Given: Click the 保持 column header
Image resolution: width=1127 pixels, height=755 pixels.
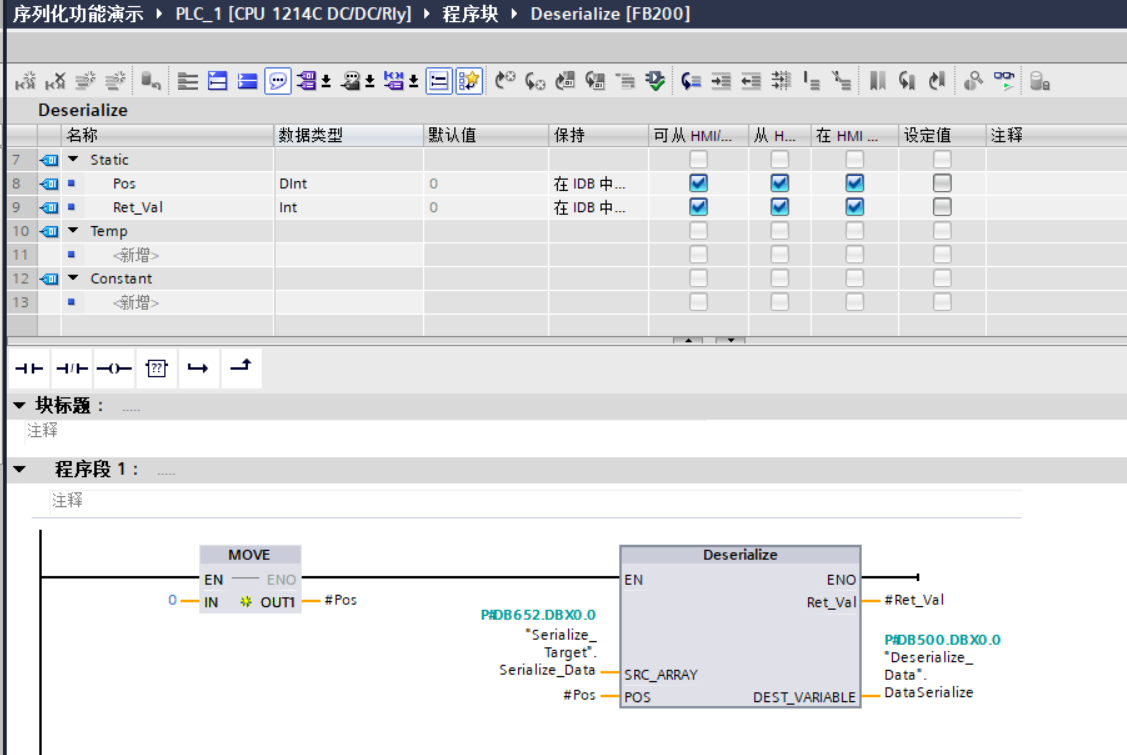Looking at the screenshot, I should (x=599, y=135).
